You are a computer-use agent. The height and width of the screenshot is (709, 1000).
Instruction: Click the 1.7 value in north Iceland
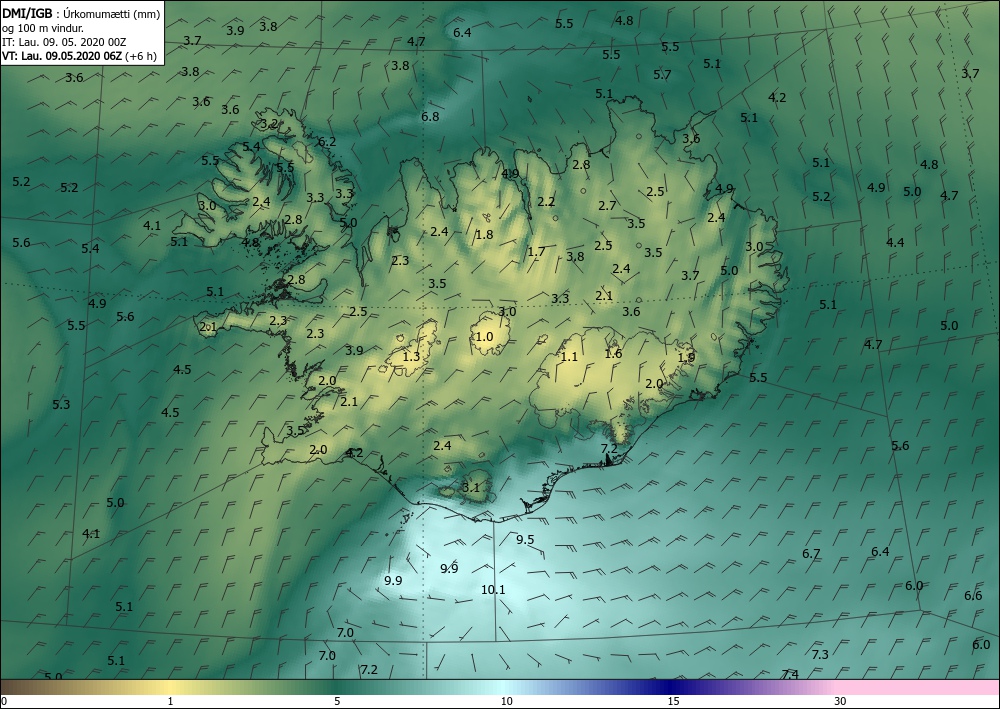click(536, 251)
